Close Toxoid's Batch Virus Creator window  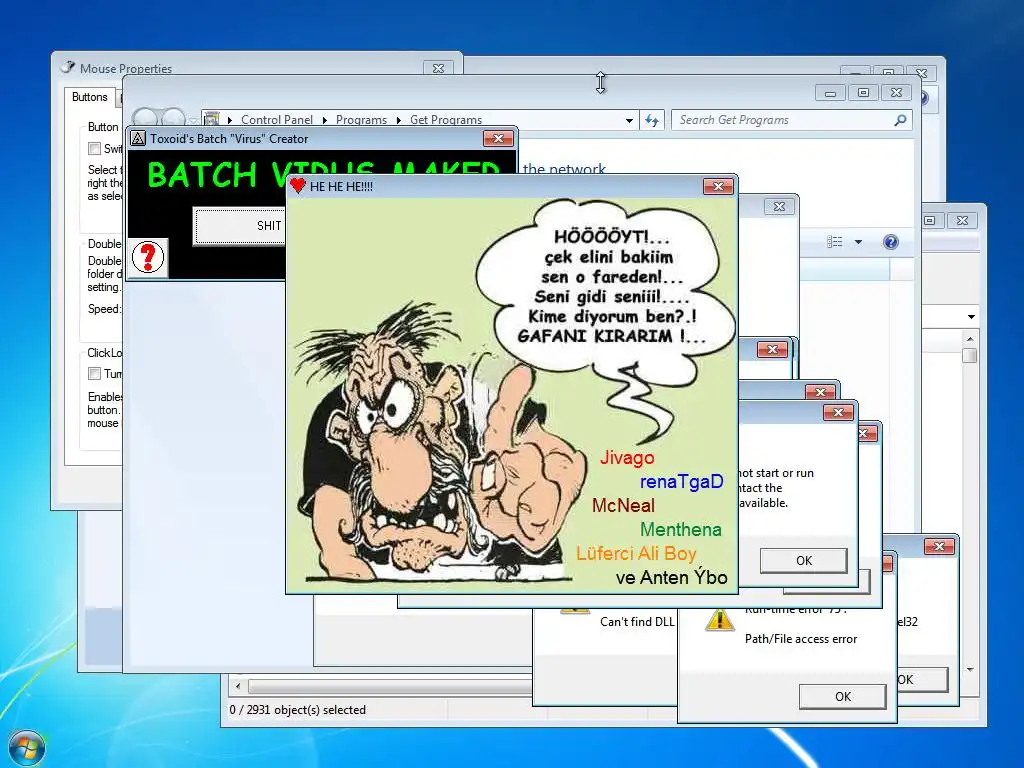coord(498,138)
